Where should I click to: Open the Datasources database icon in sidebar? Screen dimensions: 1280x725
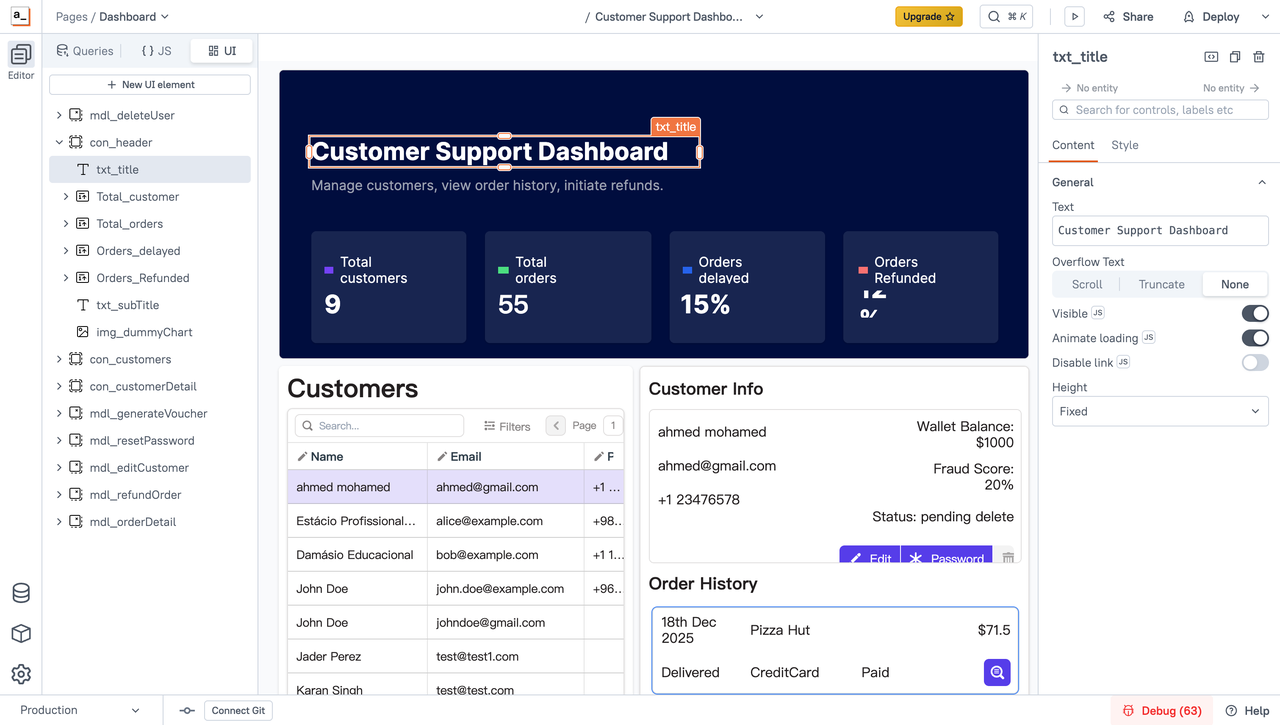pos(21,593)
